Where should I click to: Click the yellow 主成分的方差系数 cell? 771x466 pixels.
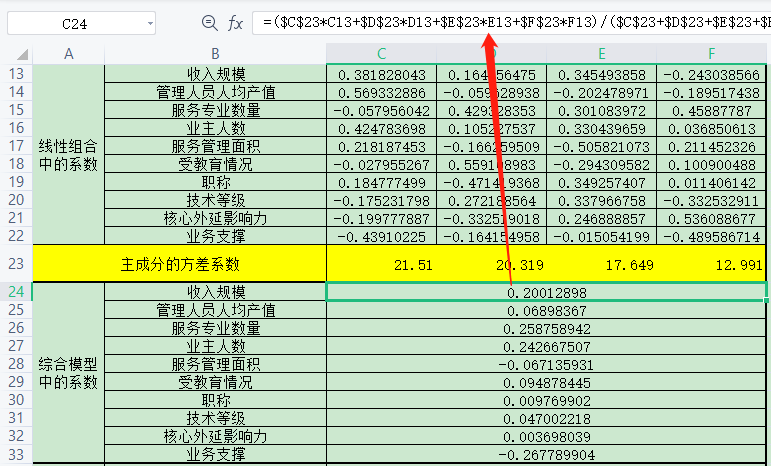[x=180, y=264]
